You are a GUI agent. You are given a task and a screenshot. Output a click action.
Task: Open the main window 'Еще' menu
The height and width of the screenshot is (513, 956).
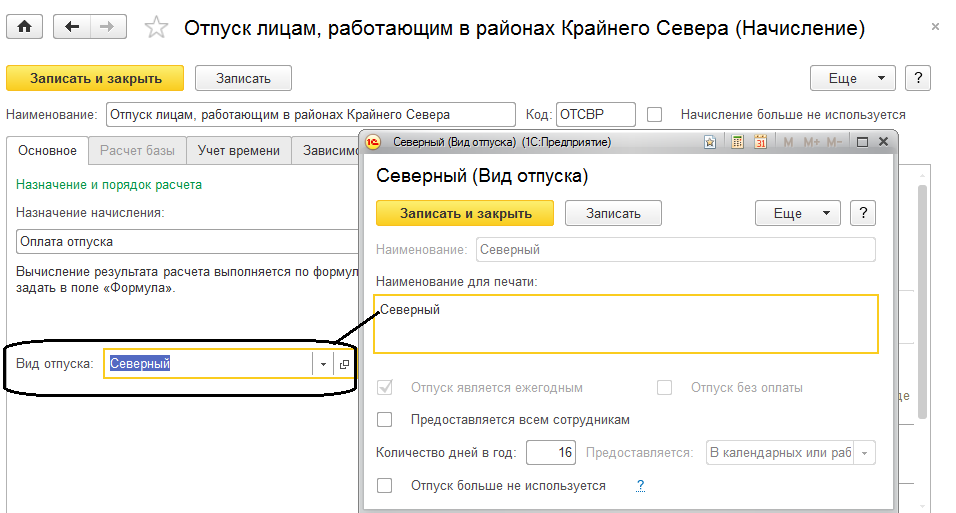tap(852, 78)
